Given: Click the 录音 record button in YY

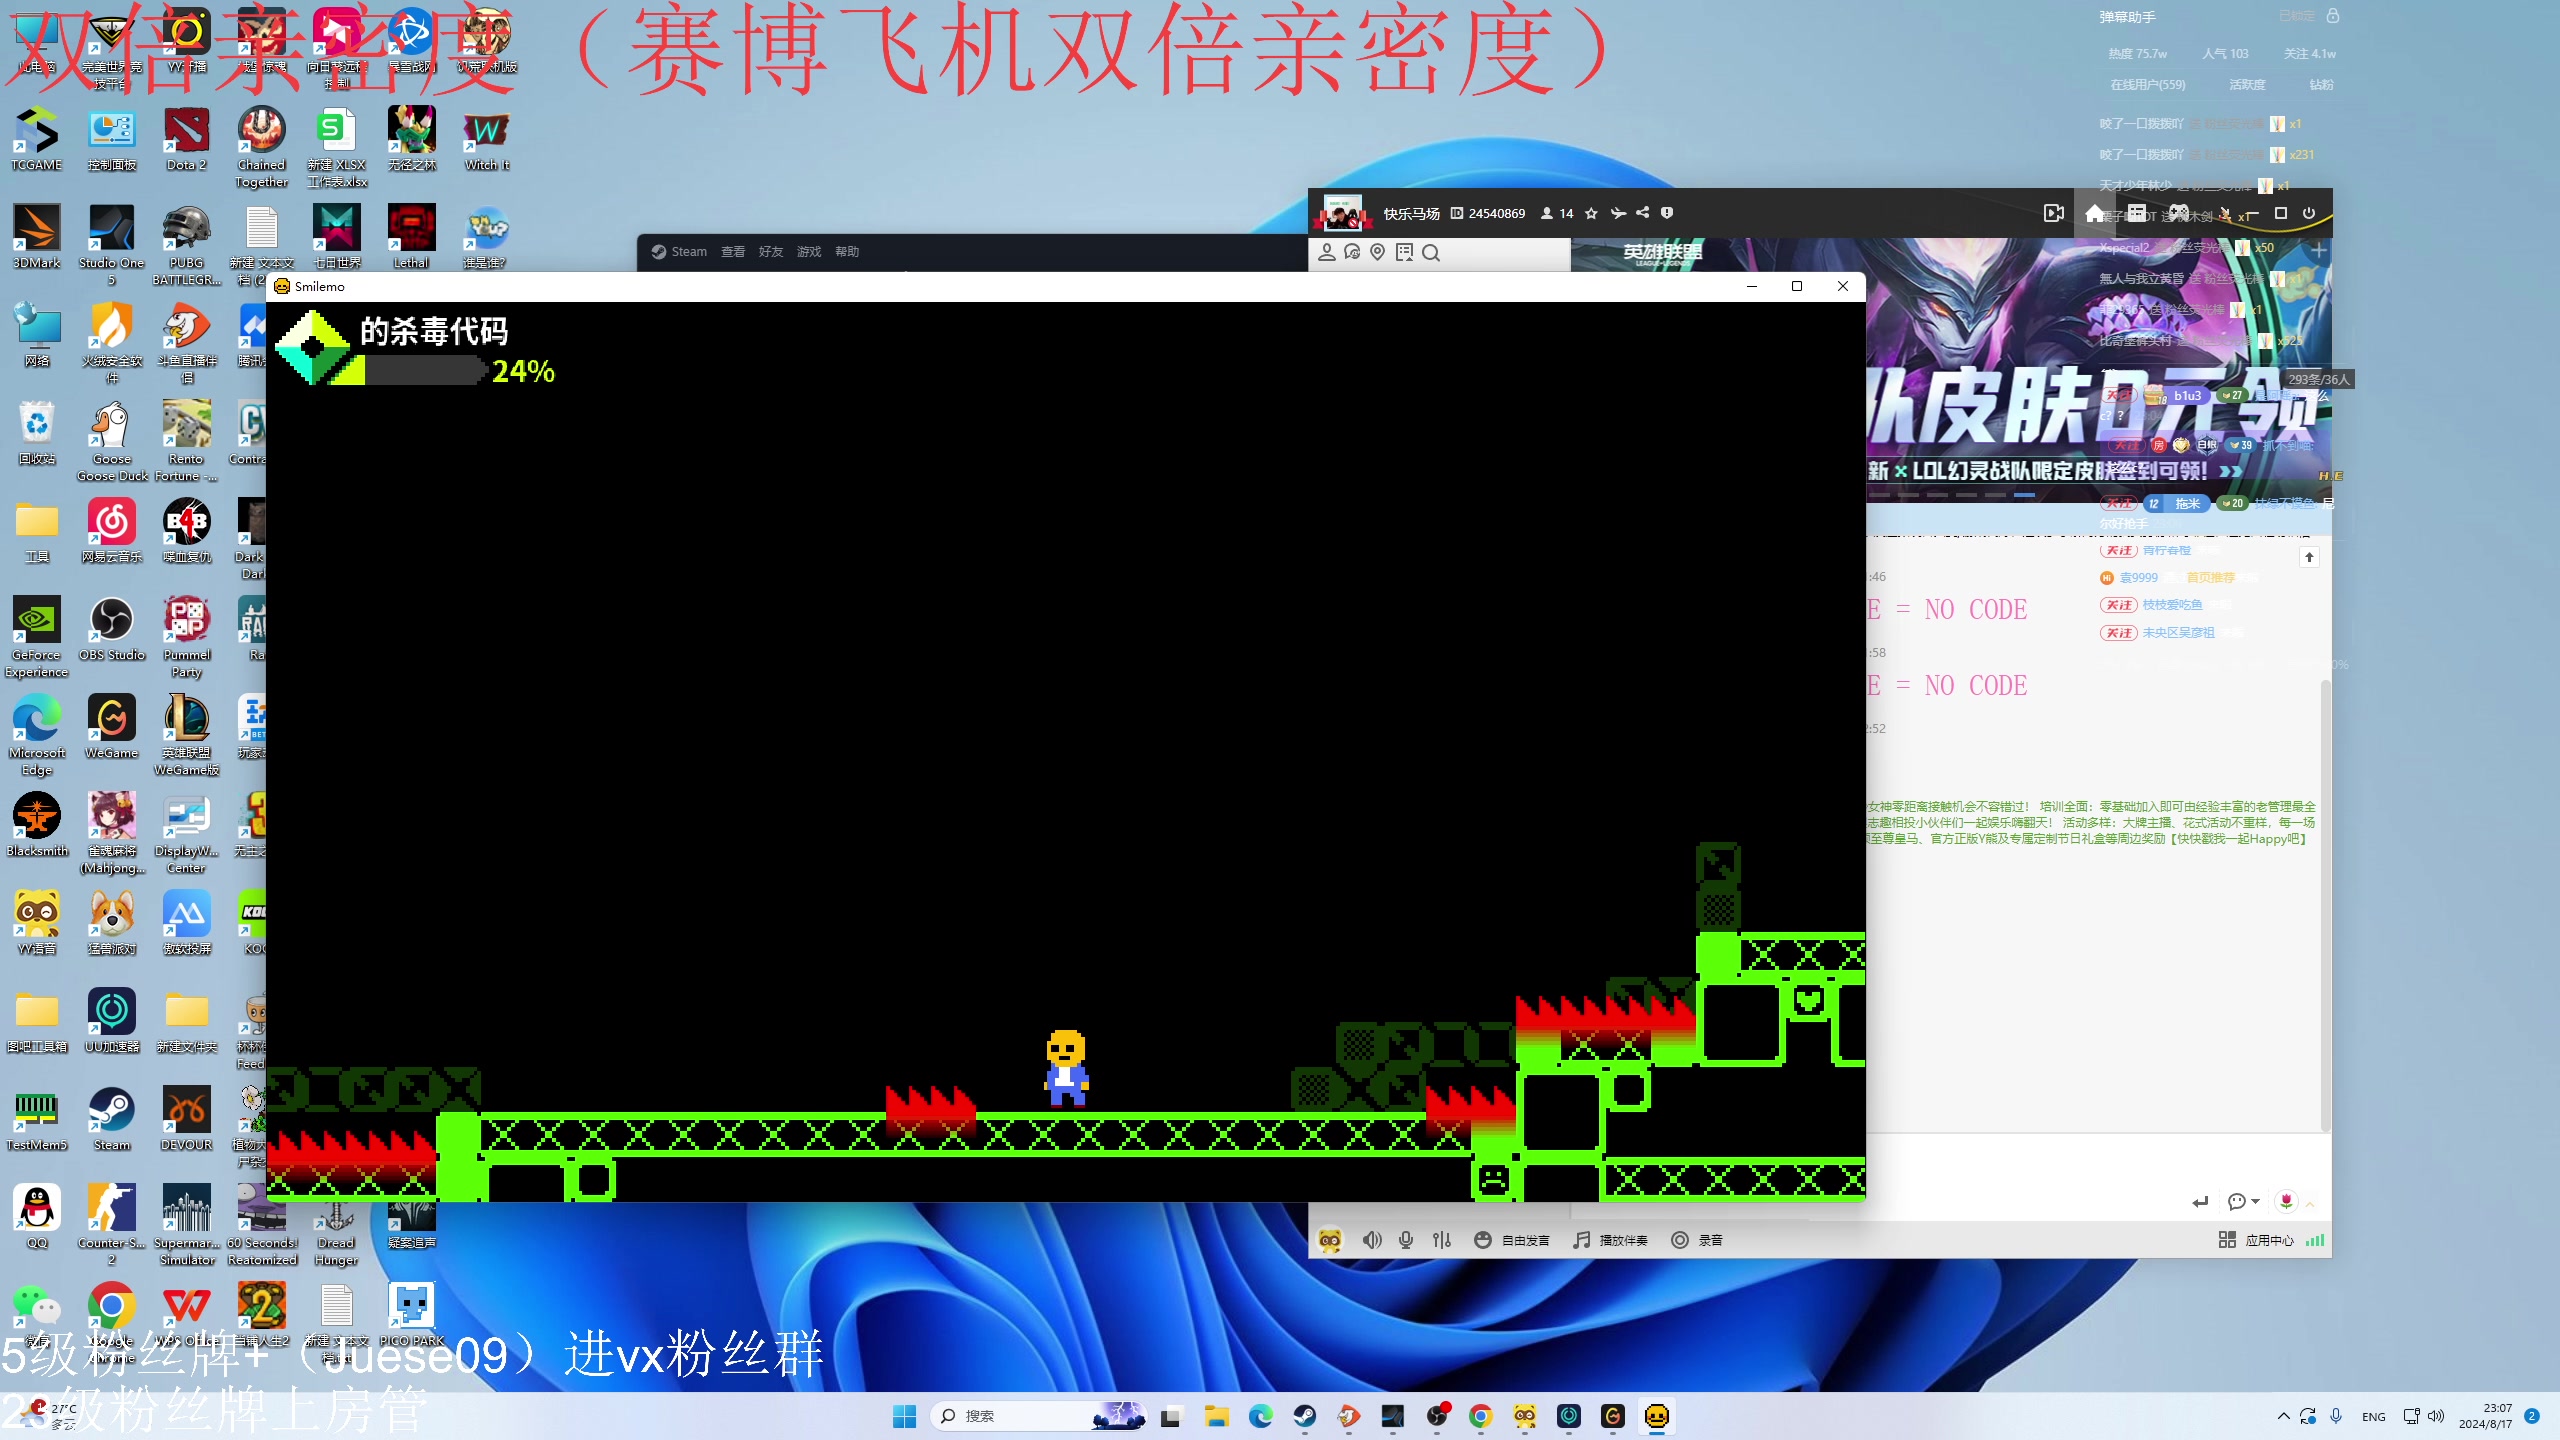Looking at the screenshot, I should (1697, 1240).
